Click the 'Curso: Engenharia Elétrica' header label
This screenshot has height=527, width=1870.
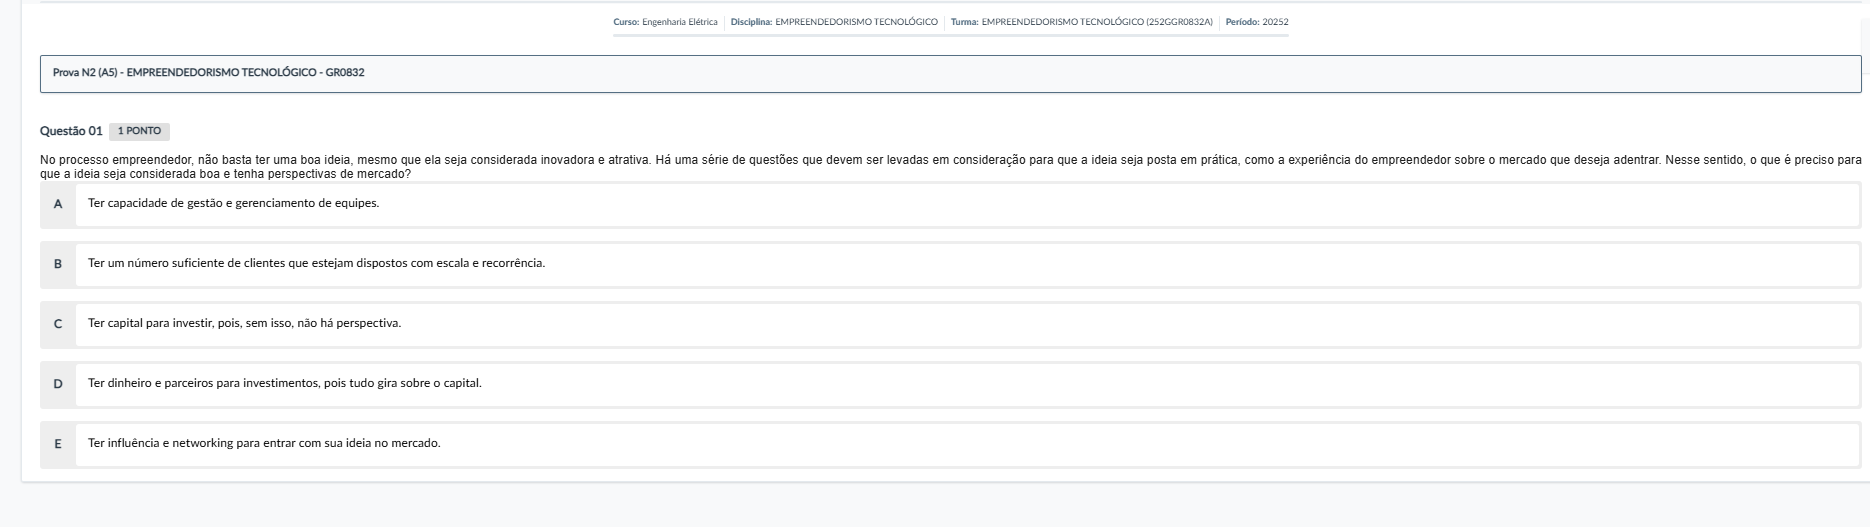pyautogui.click(x=665, y=22)
